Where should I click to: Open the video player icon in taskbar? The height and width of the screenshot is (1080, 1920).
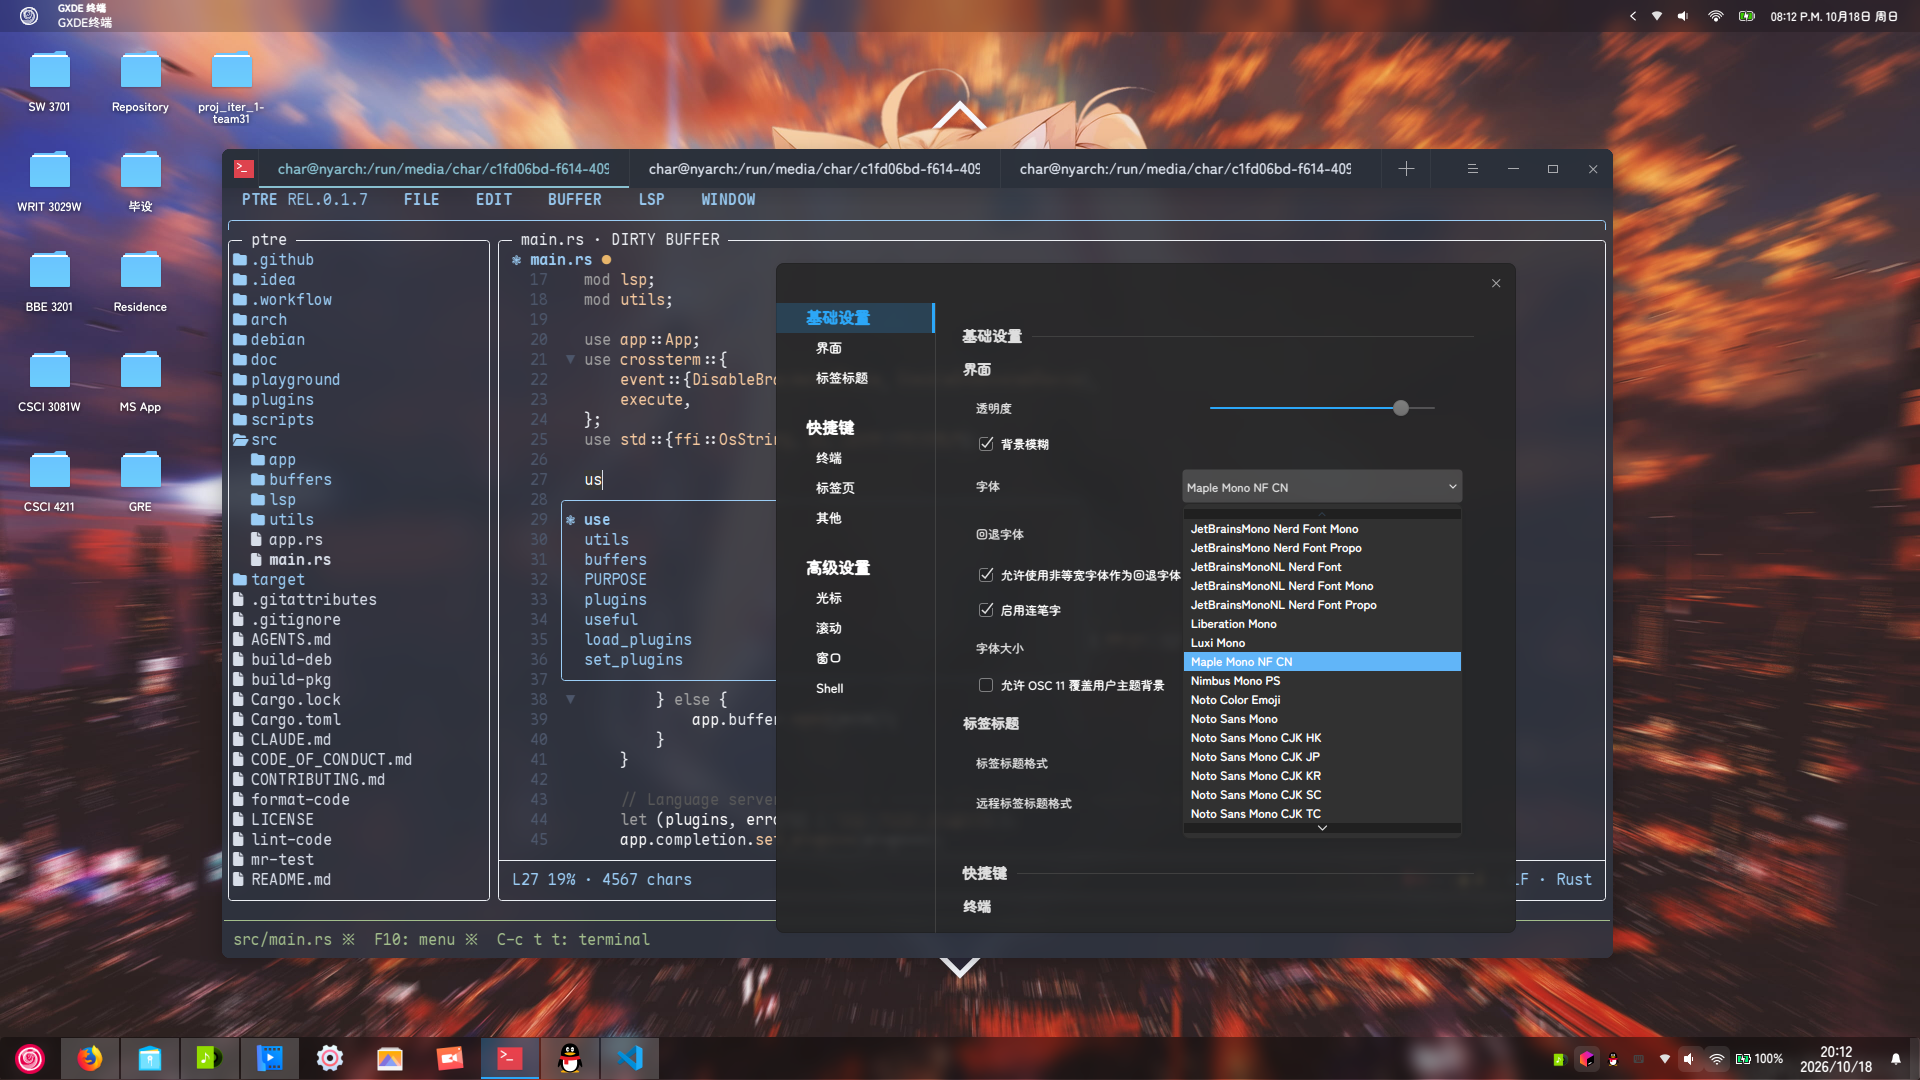pos(270,1058)
